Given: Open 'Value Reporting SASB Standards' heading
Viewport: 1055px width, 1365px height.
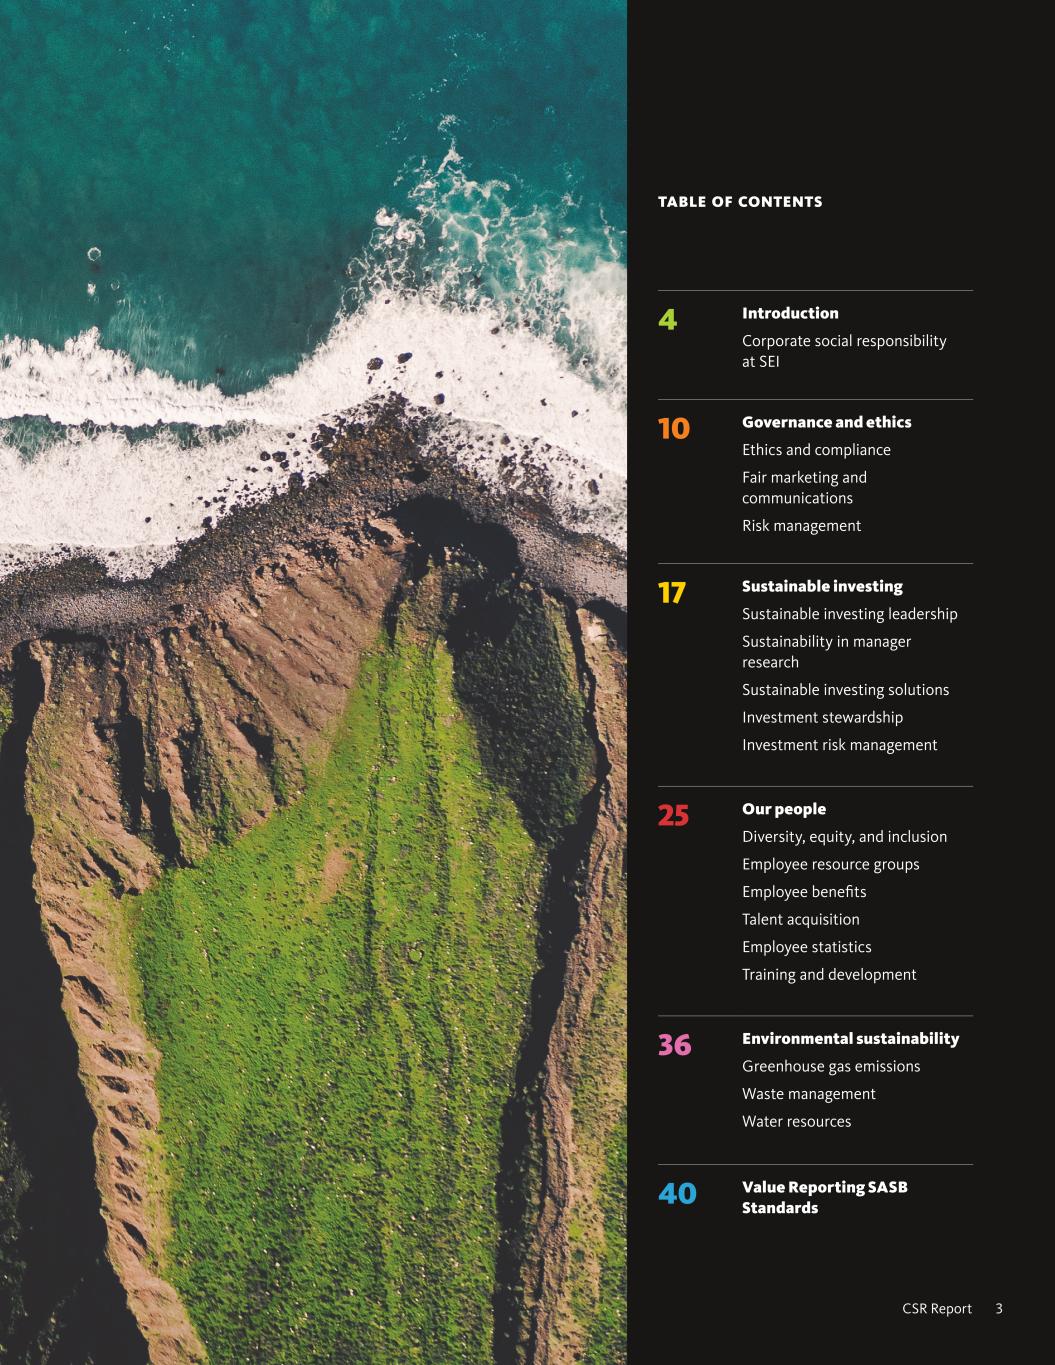Looking at the screenshot, I should [825, 1197].
